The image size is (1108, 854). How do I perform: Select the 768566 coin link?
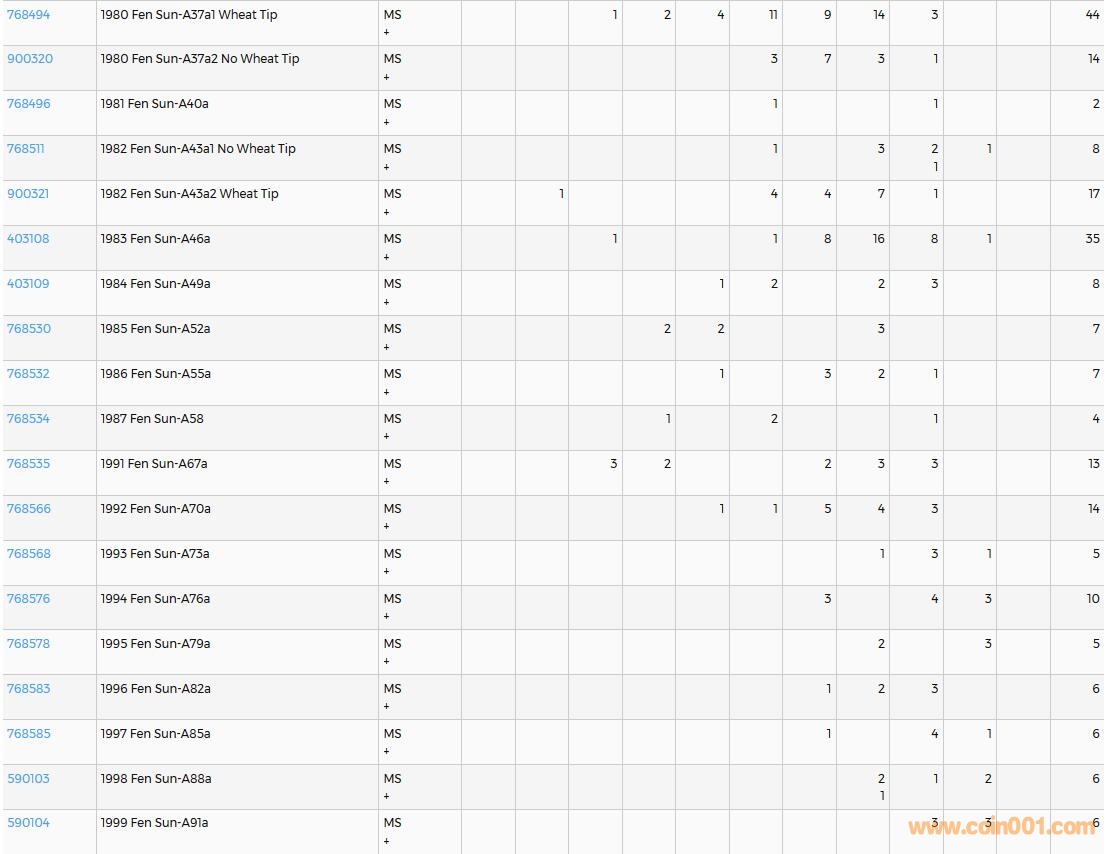(x=28, y=509)
